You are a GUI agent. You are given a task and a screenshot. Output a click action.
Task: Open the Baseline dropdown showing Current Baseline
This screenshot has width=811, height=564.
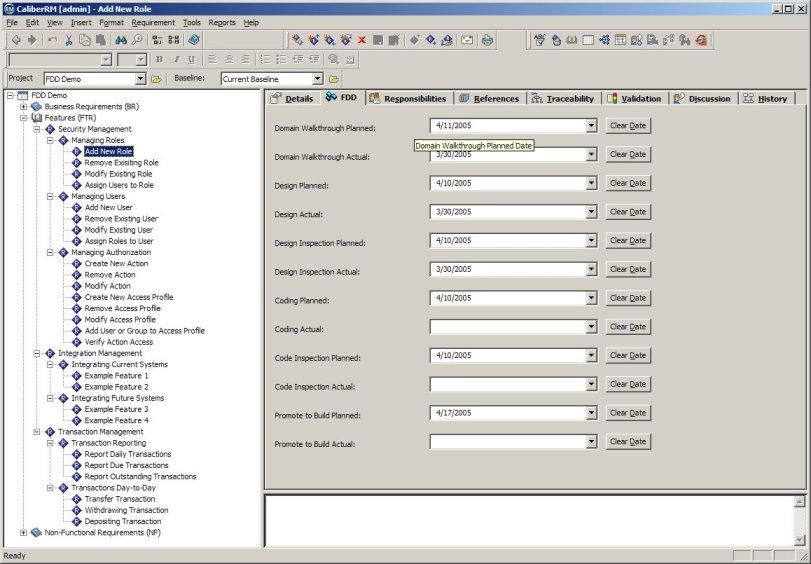click(x=318, y=79)
